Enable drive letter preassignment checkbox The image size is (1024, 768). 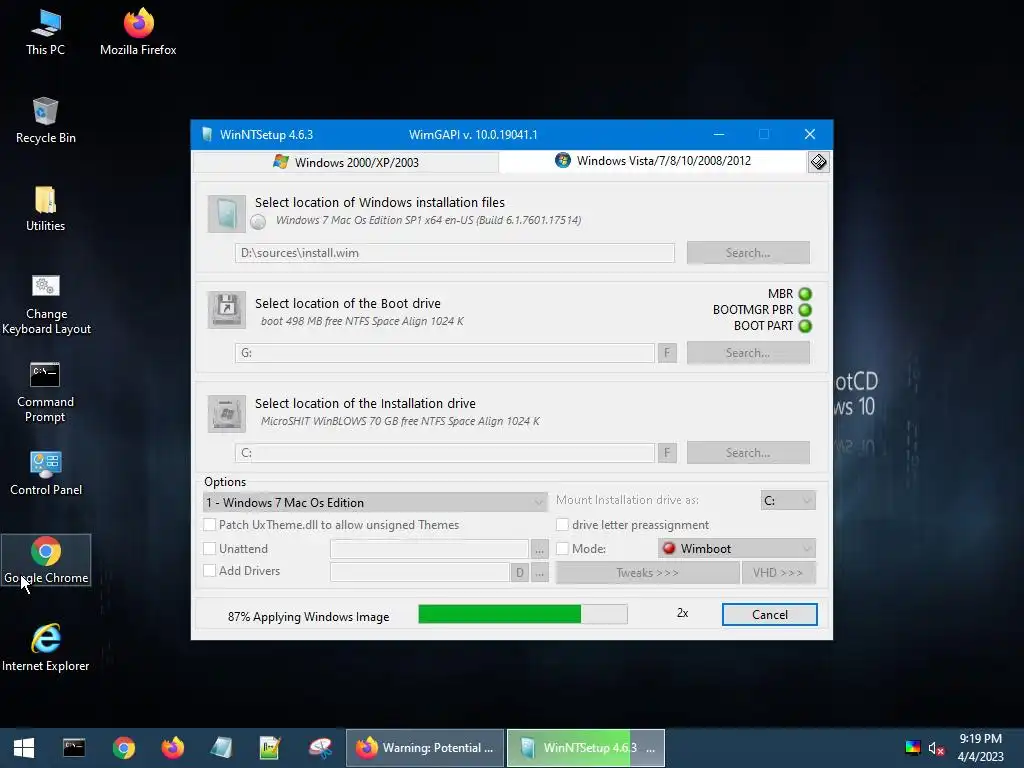coord(562,524)
